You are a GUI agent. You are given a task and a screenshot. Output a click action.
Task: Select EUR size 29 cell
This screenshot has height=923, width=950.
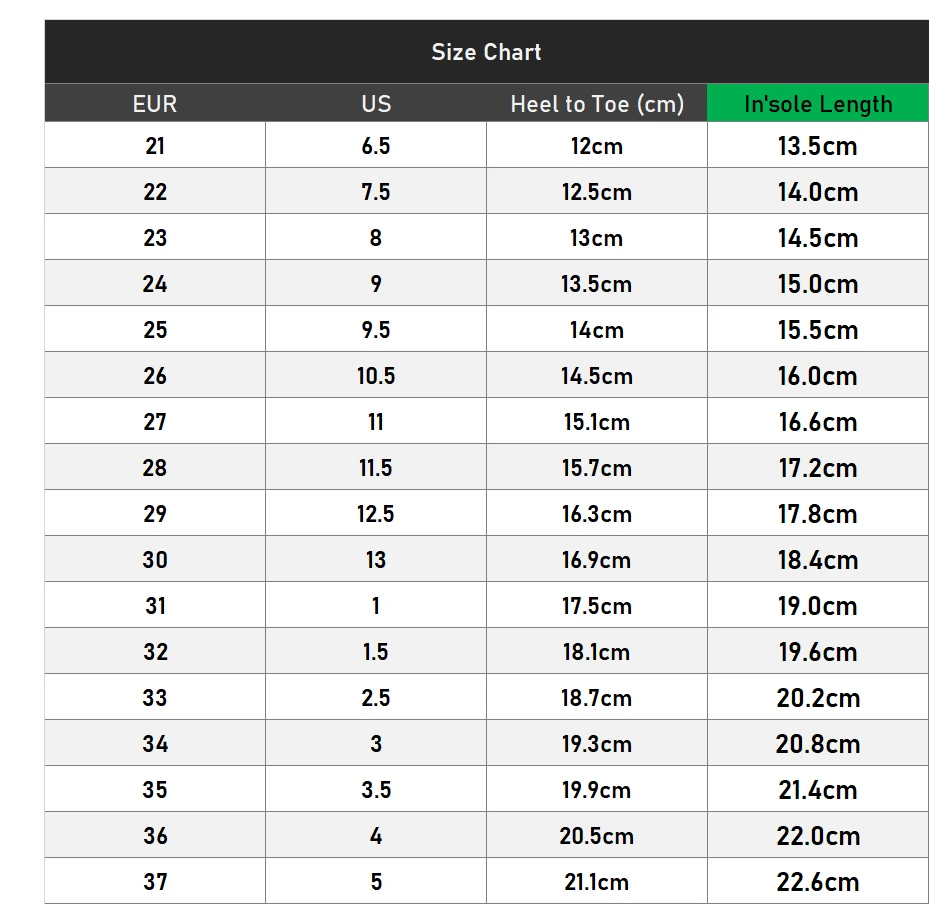click(x=155, y=514)
